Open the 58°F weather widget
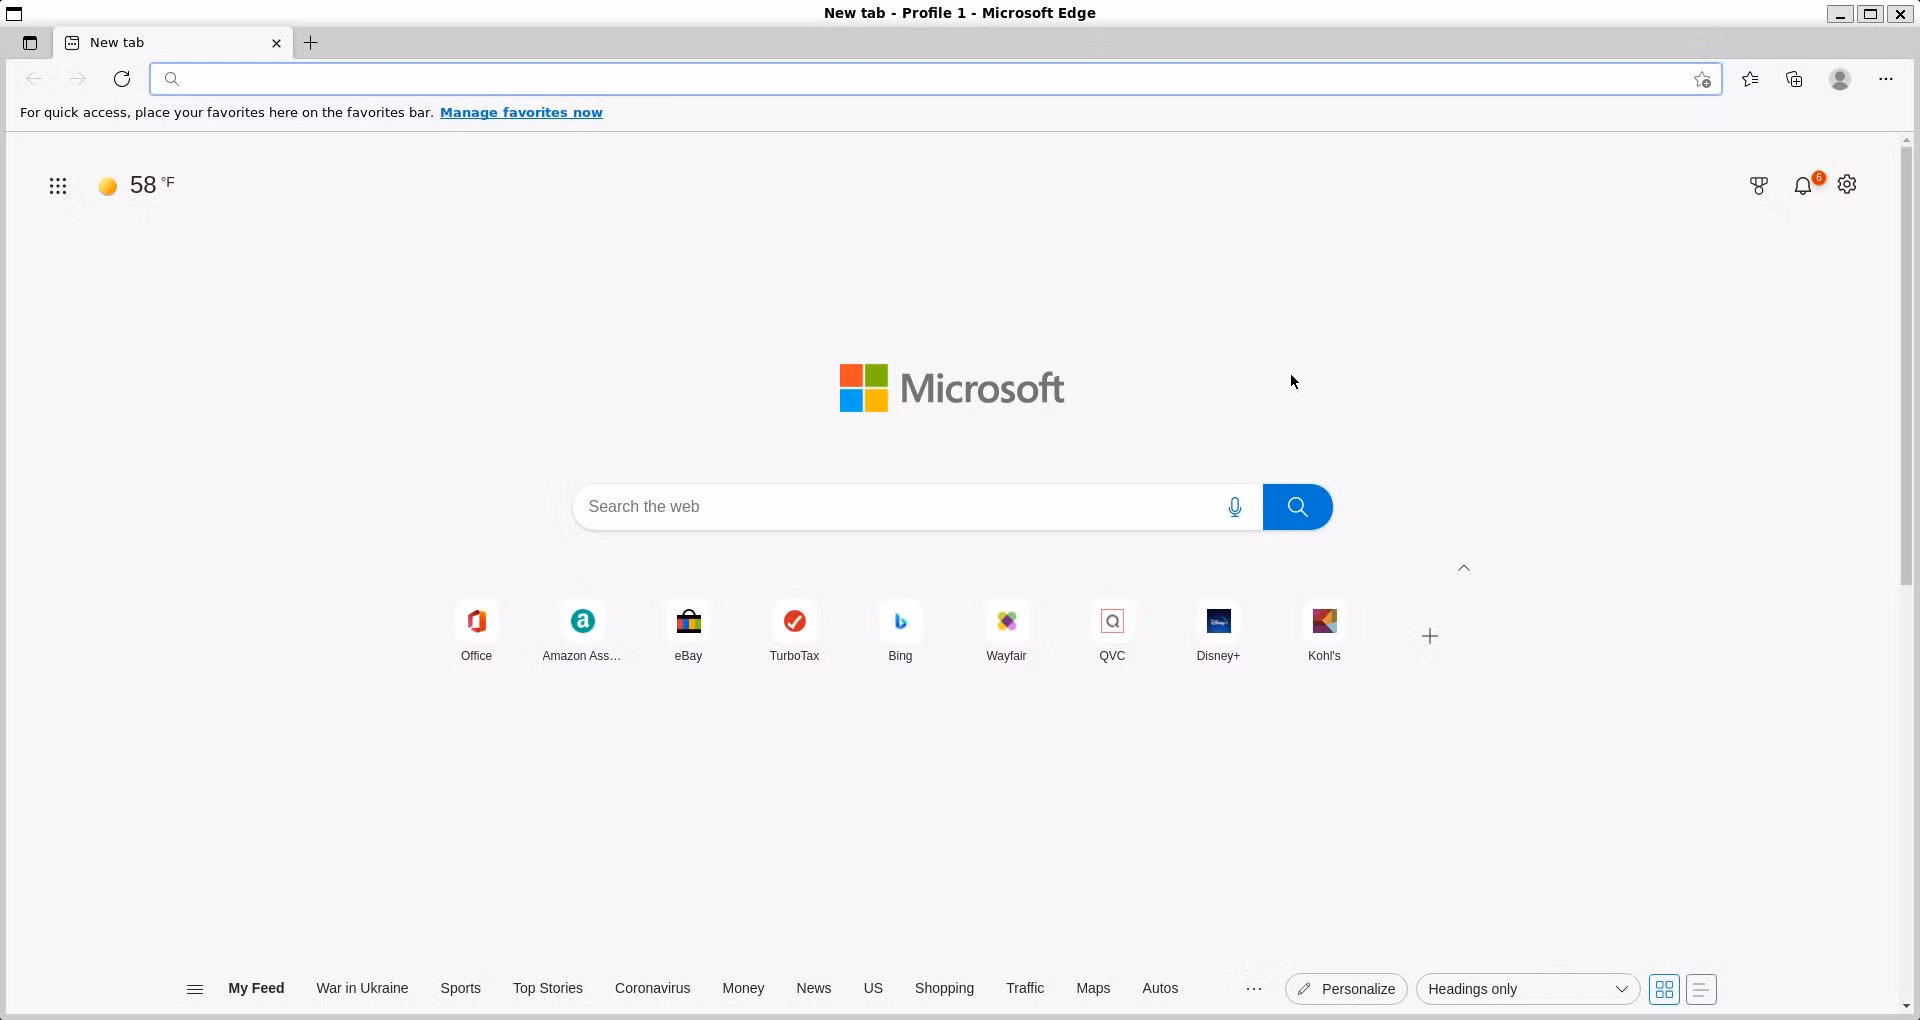The width and height of the screenshot is (1920, 1020). pyautogui.click(x=137, y=185)
